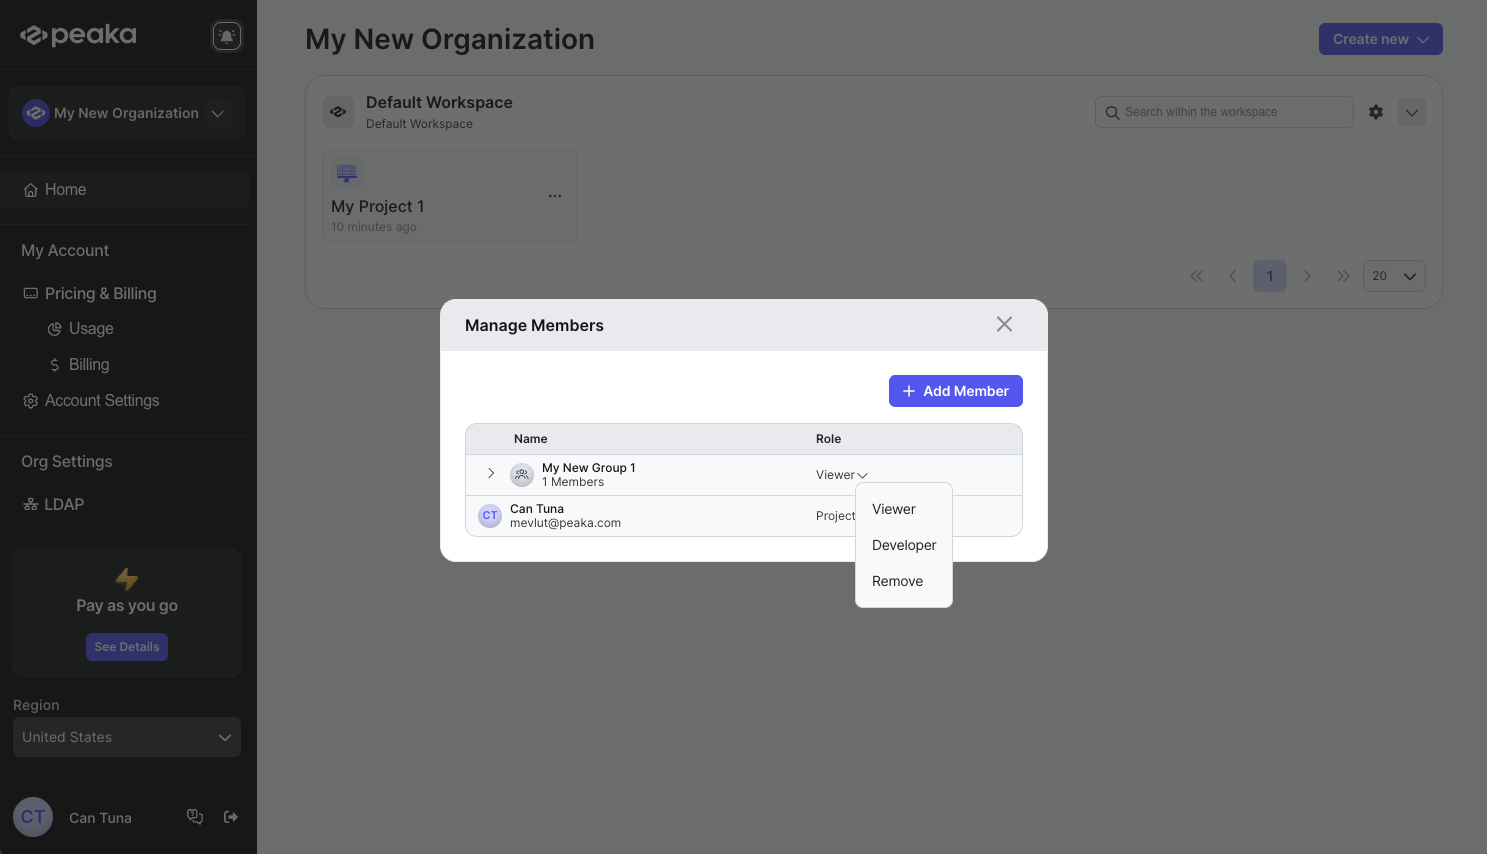Screen dimensions: 1487x854
Task: Open the My New Organization switcher
Action: [x=127, y=113]
